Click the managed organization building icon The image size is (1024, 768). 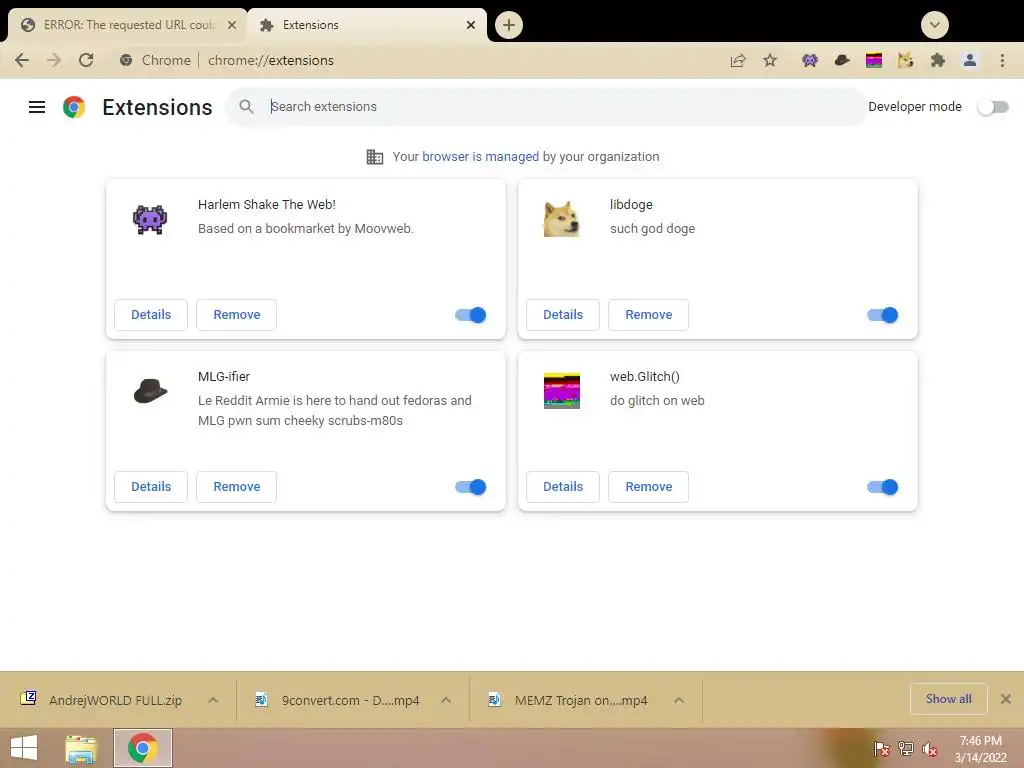coord(375,157)
